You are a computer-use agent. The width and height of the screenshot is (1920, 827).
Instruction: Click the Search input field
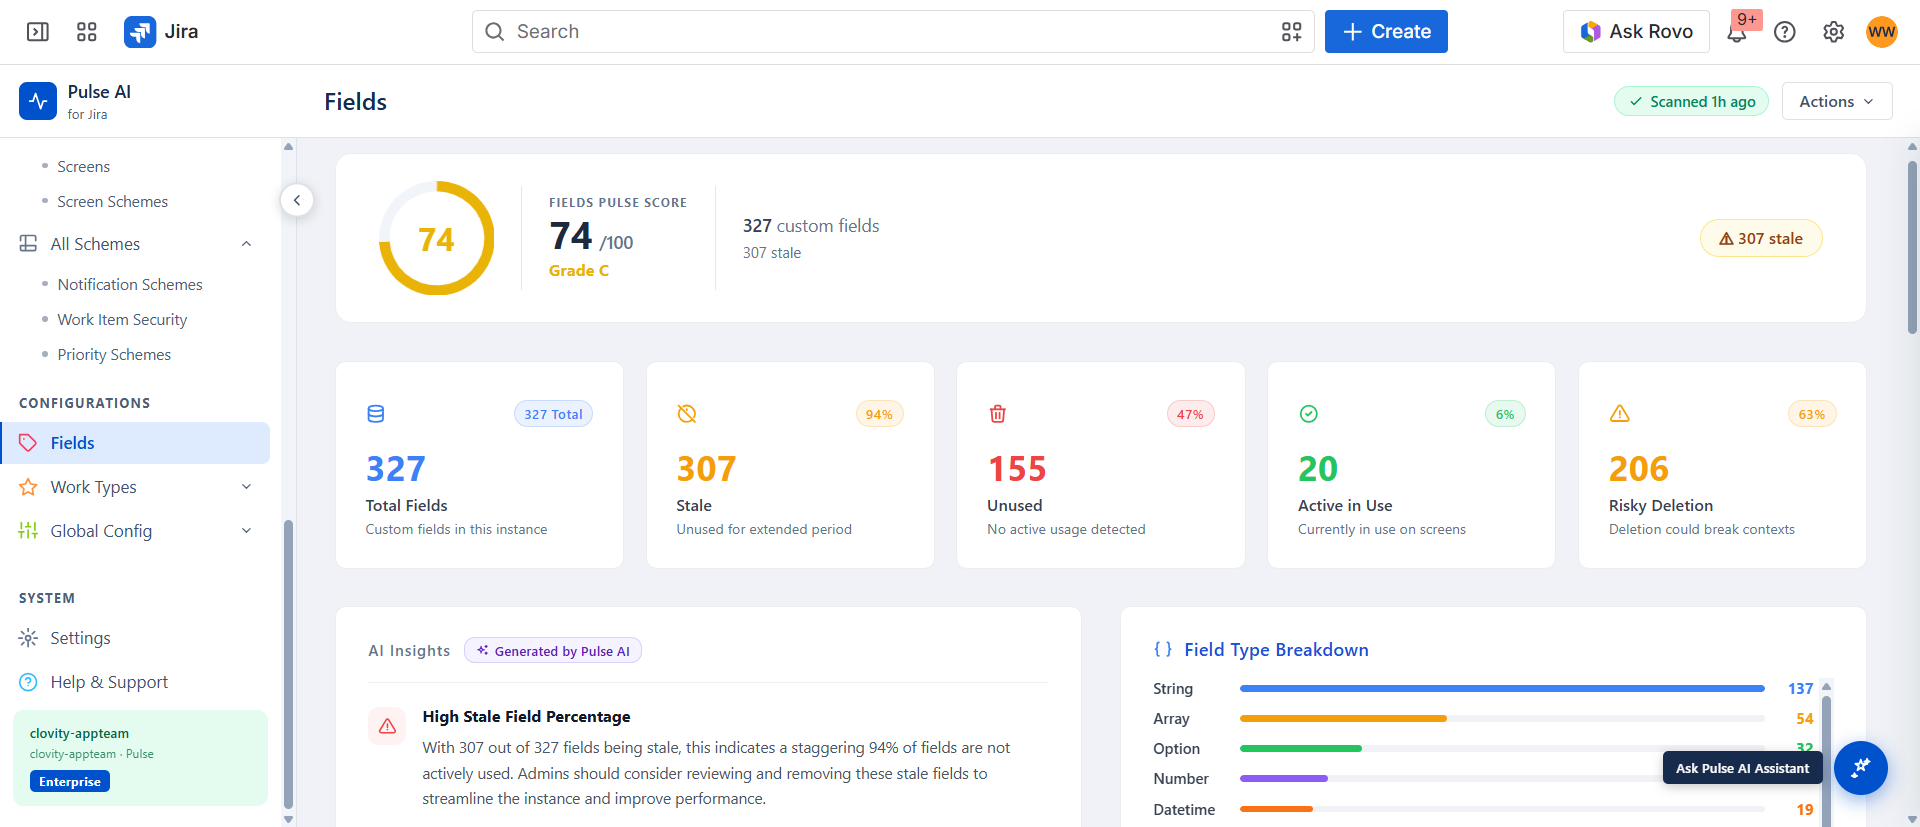coord(893,32)
